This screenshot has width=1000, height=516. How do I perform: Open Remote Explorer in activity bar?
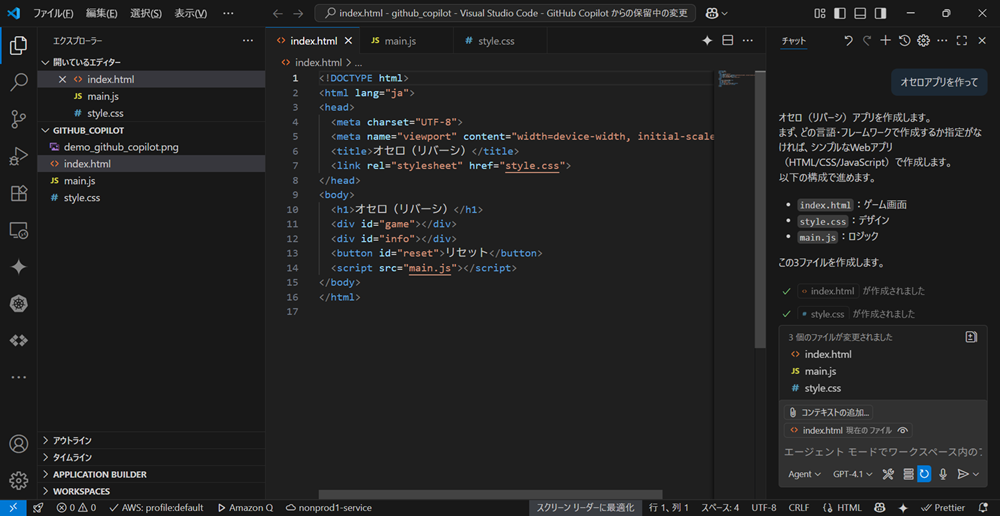[18, 230]
